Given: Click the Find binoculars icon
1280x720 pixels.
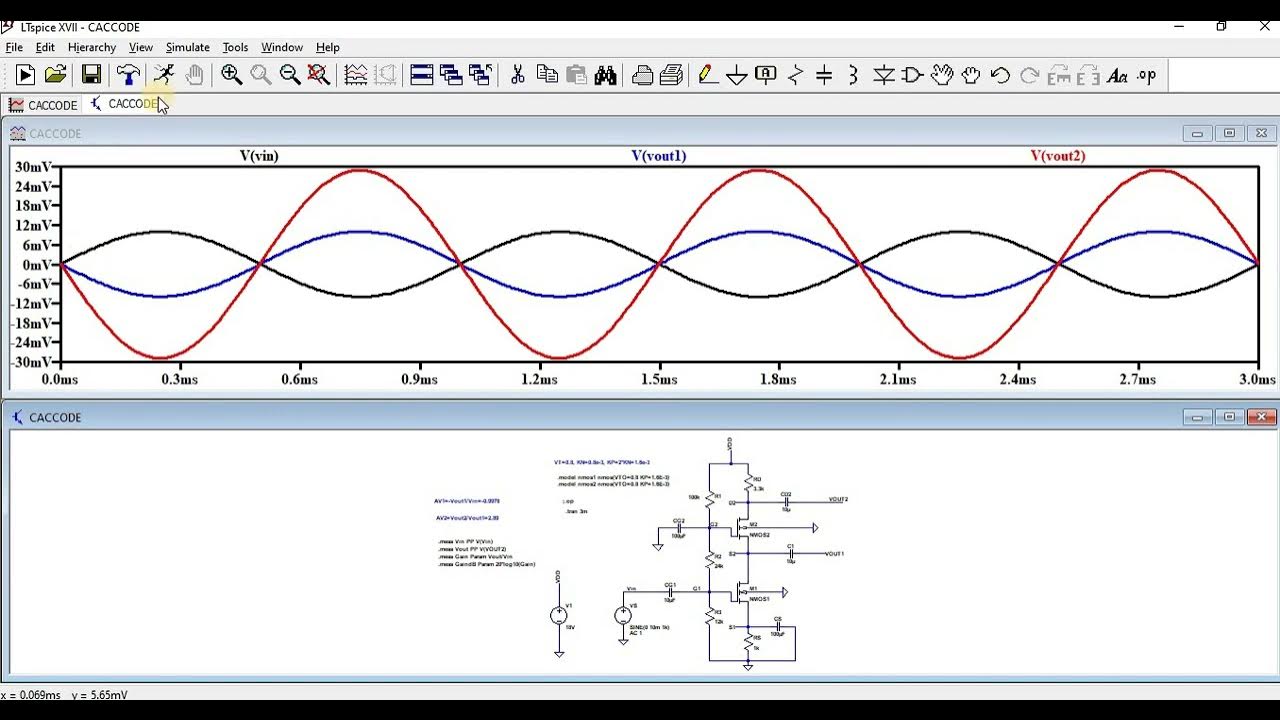Looking at the screenshot, I should [x=605, y=75].
